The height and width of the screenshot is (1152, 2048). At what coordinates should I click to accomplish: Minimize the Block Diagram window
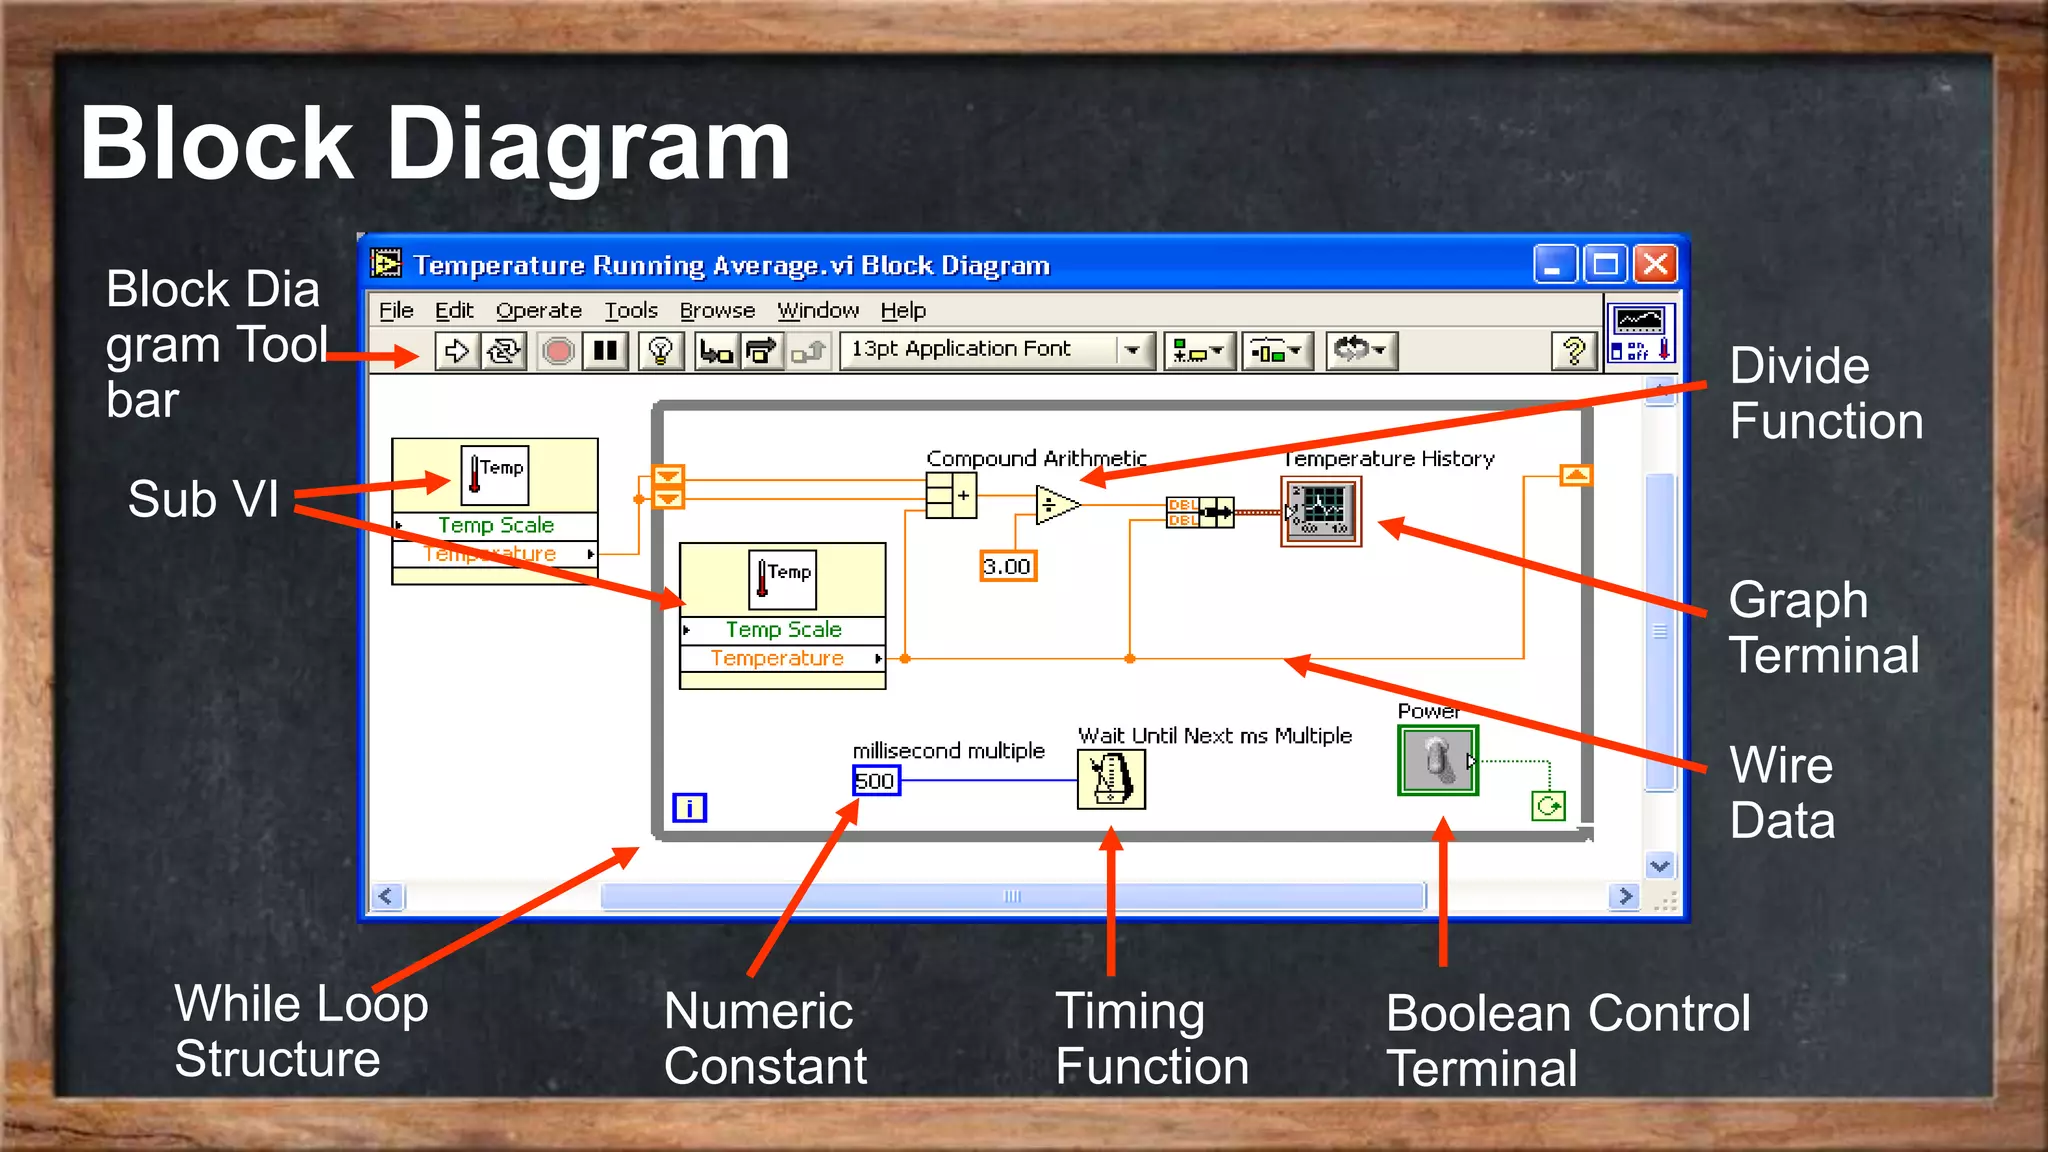tap(1555, 265)
